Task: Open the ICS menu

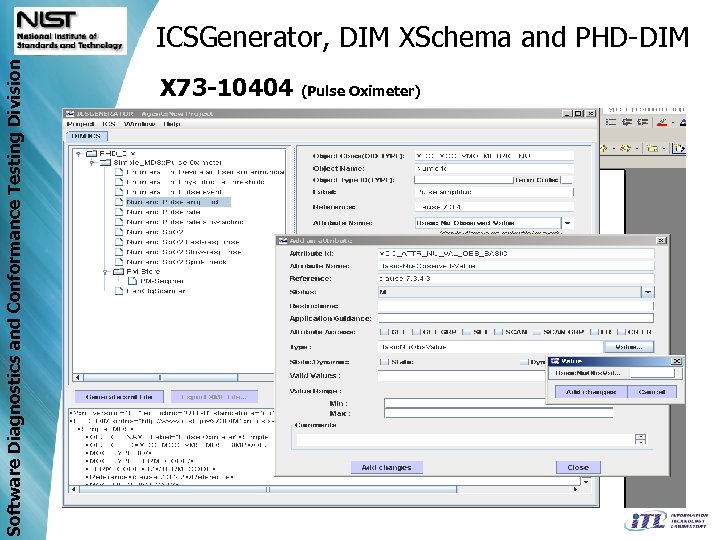Action: coord(109,124)
